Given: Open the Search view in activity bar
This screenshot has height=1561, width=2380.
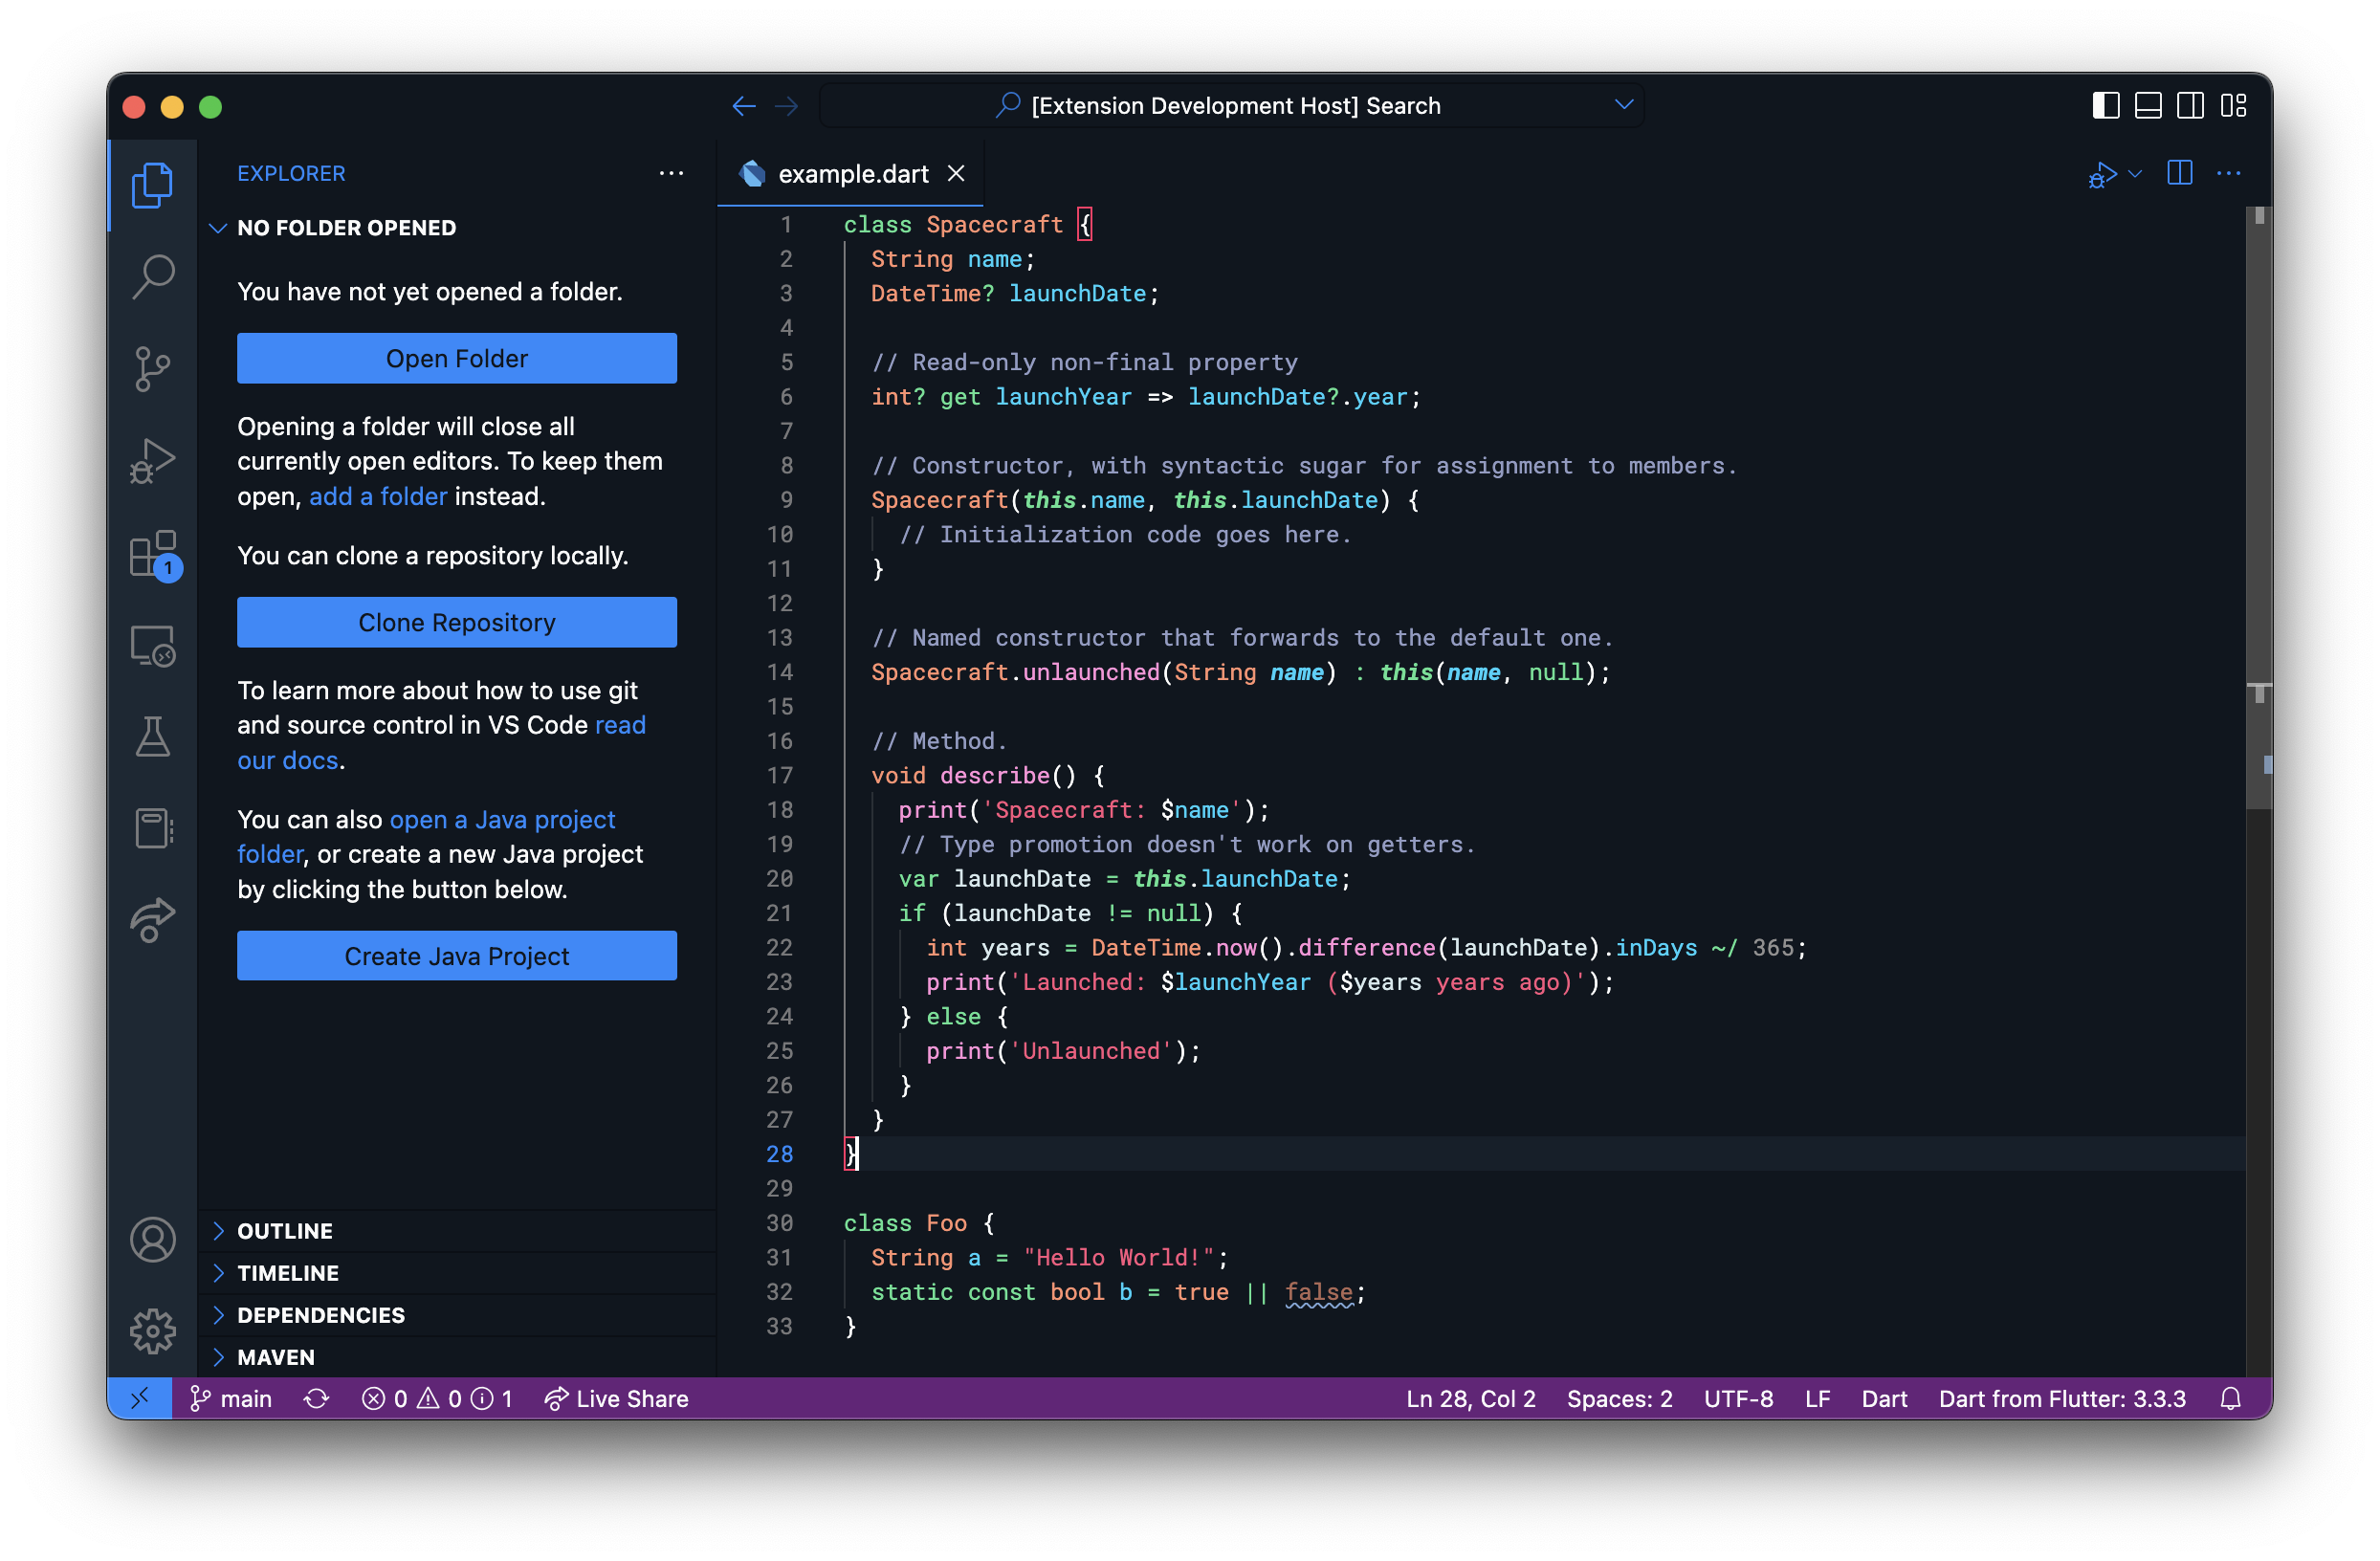Looking at the screenshot, I should 152,276.
